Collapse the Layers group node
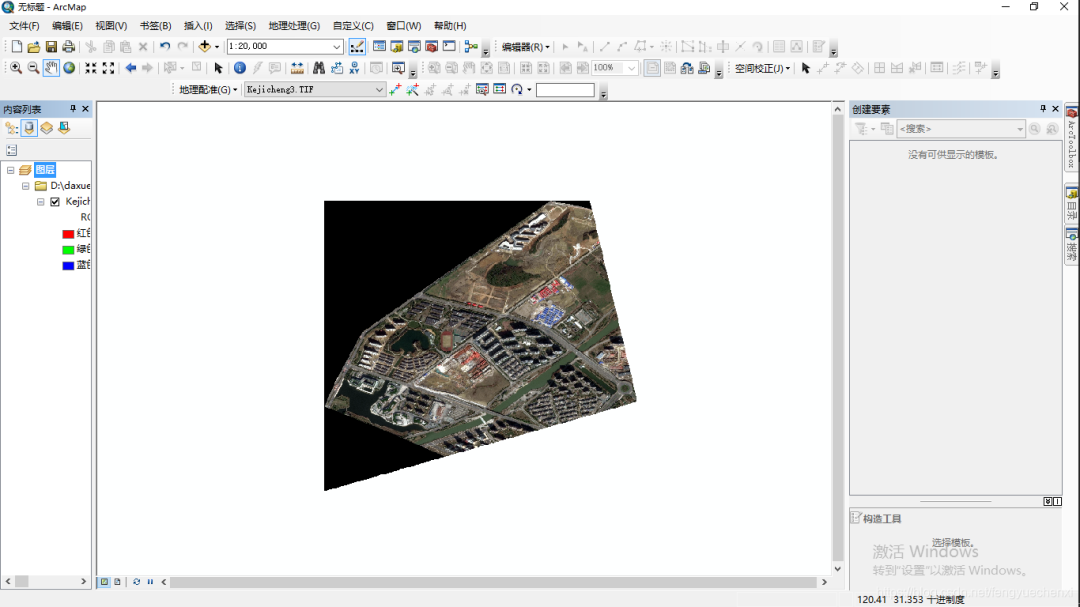1080x607 pixels. [x=10, y=169]
